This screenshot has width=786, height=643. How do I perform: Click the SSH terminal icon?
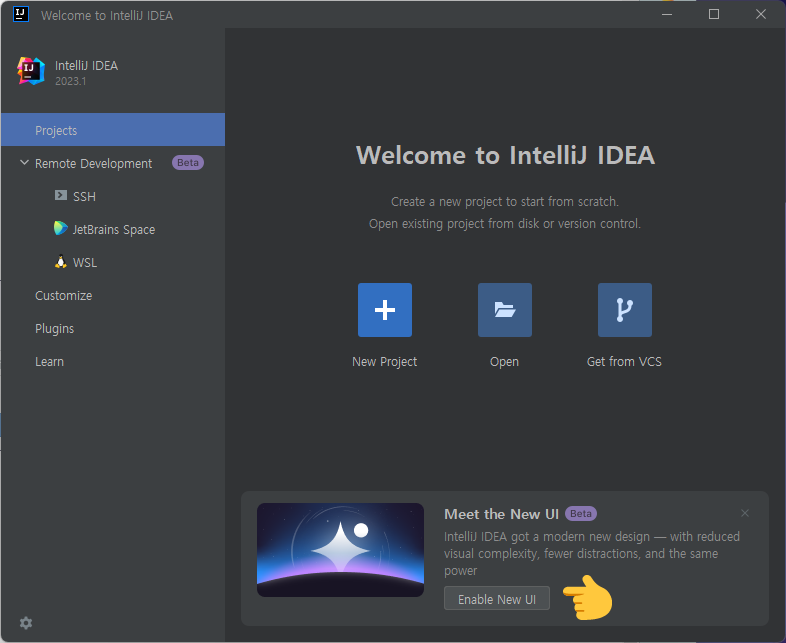61,195
